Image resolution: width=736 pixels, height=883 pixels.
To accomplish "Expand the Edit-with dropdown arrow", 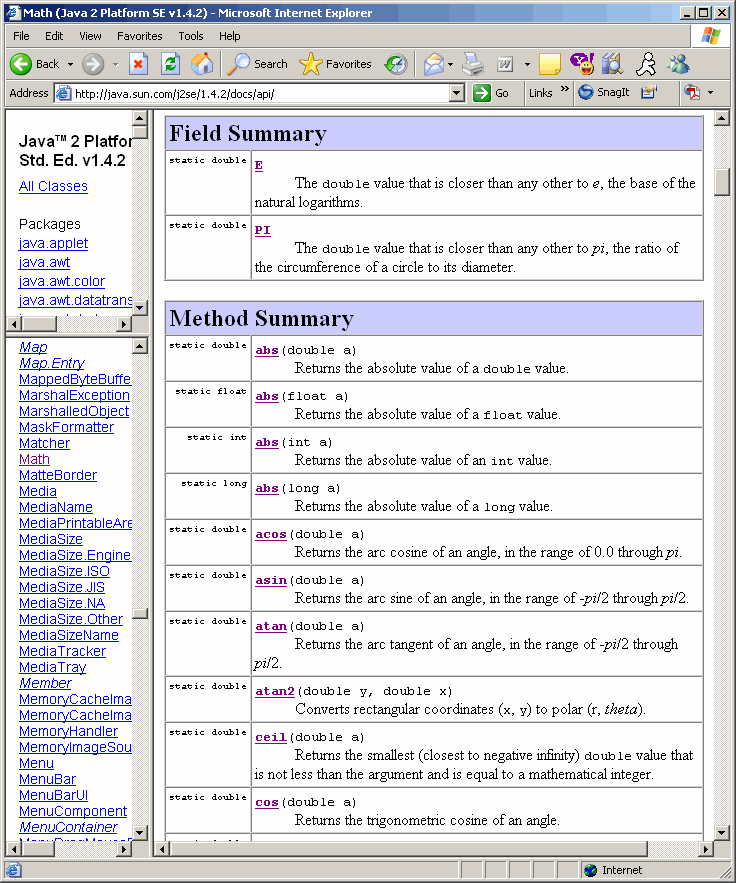I will tap(527, 64).
